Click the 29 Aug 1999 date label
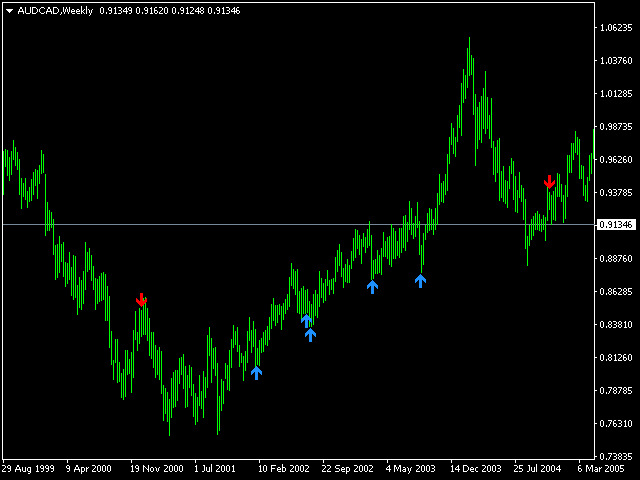 (x=28, y=469)
